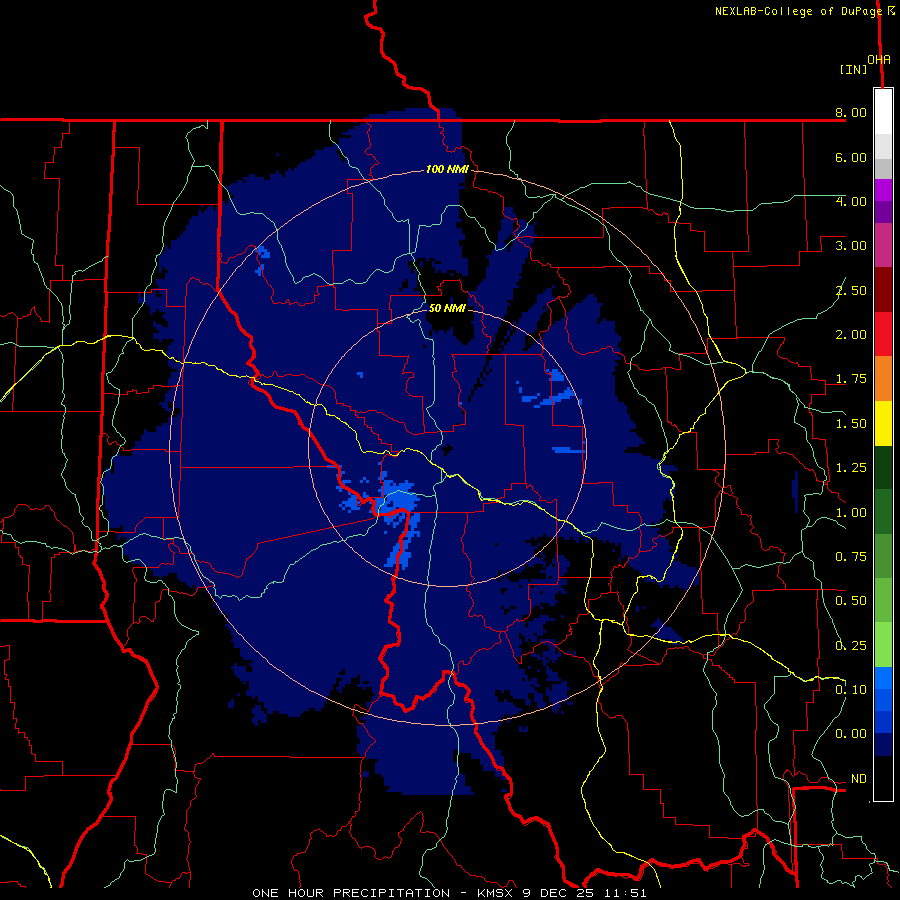900x900 pixels.
Task: Pick the darkest green swatch beside 1.25
Action: point(883,468)
